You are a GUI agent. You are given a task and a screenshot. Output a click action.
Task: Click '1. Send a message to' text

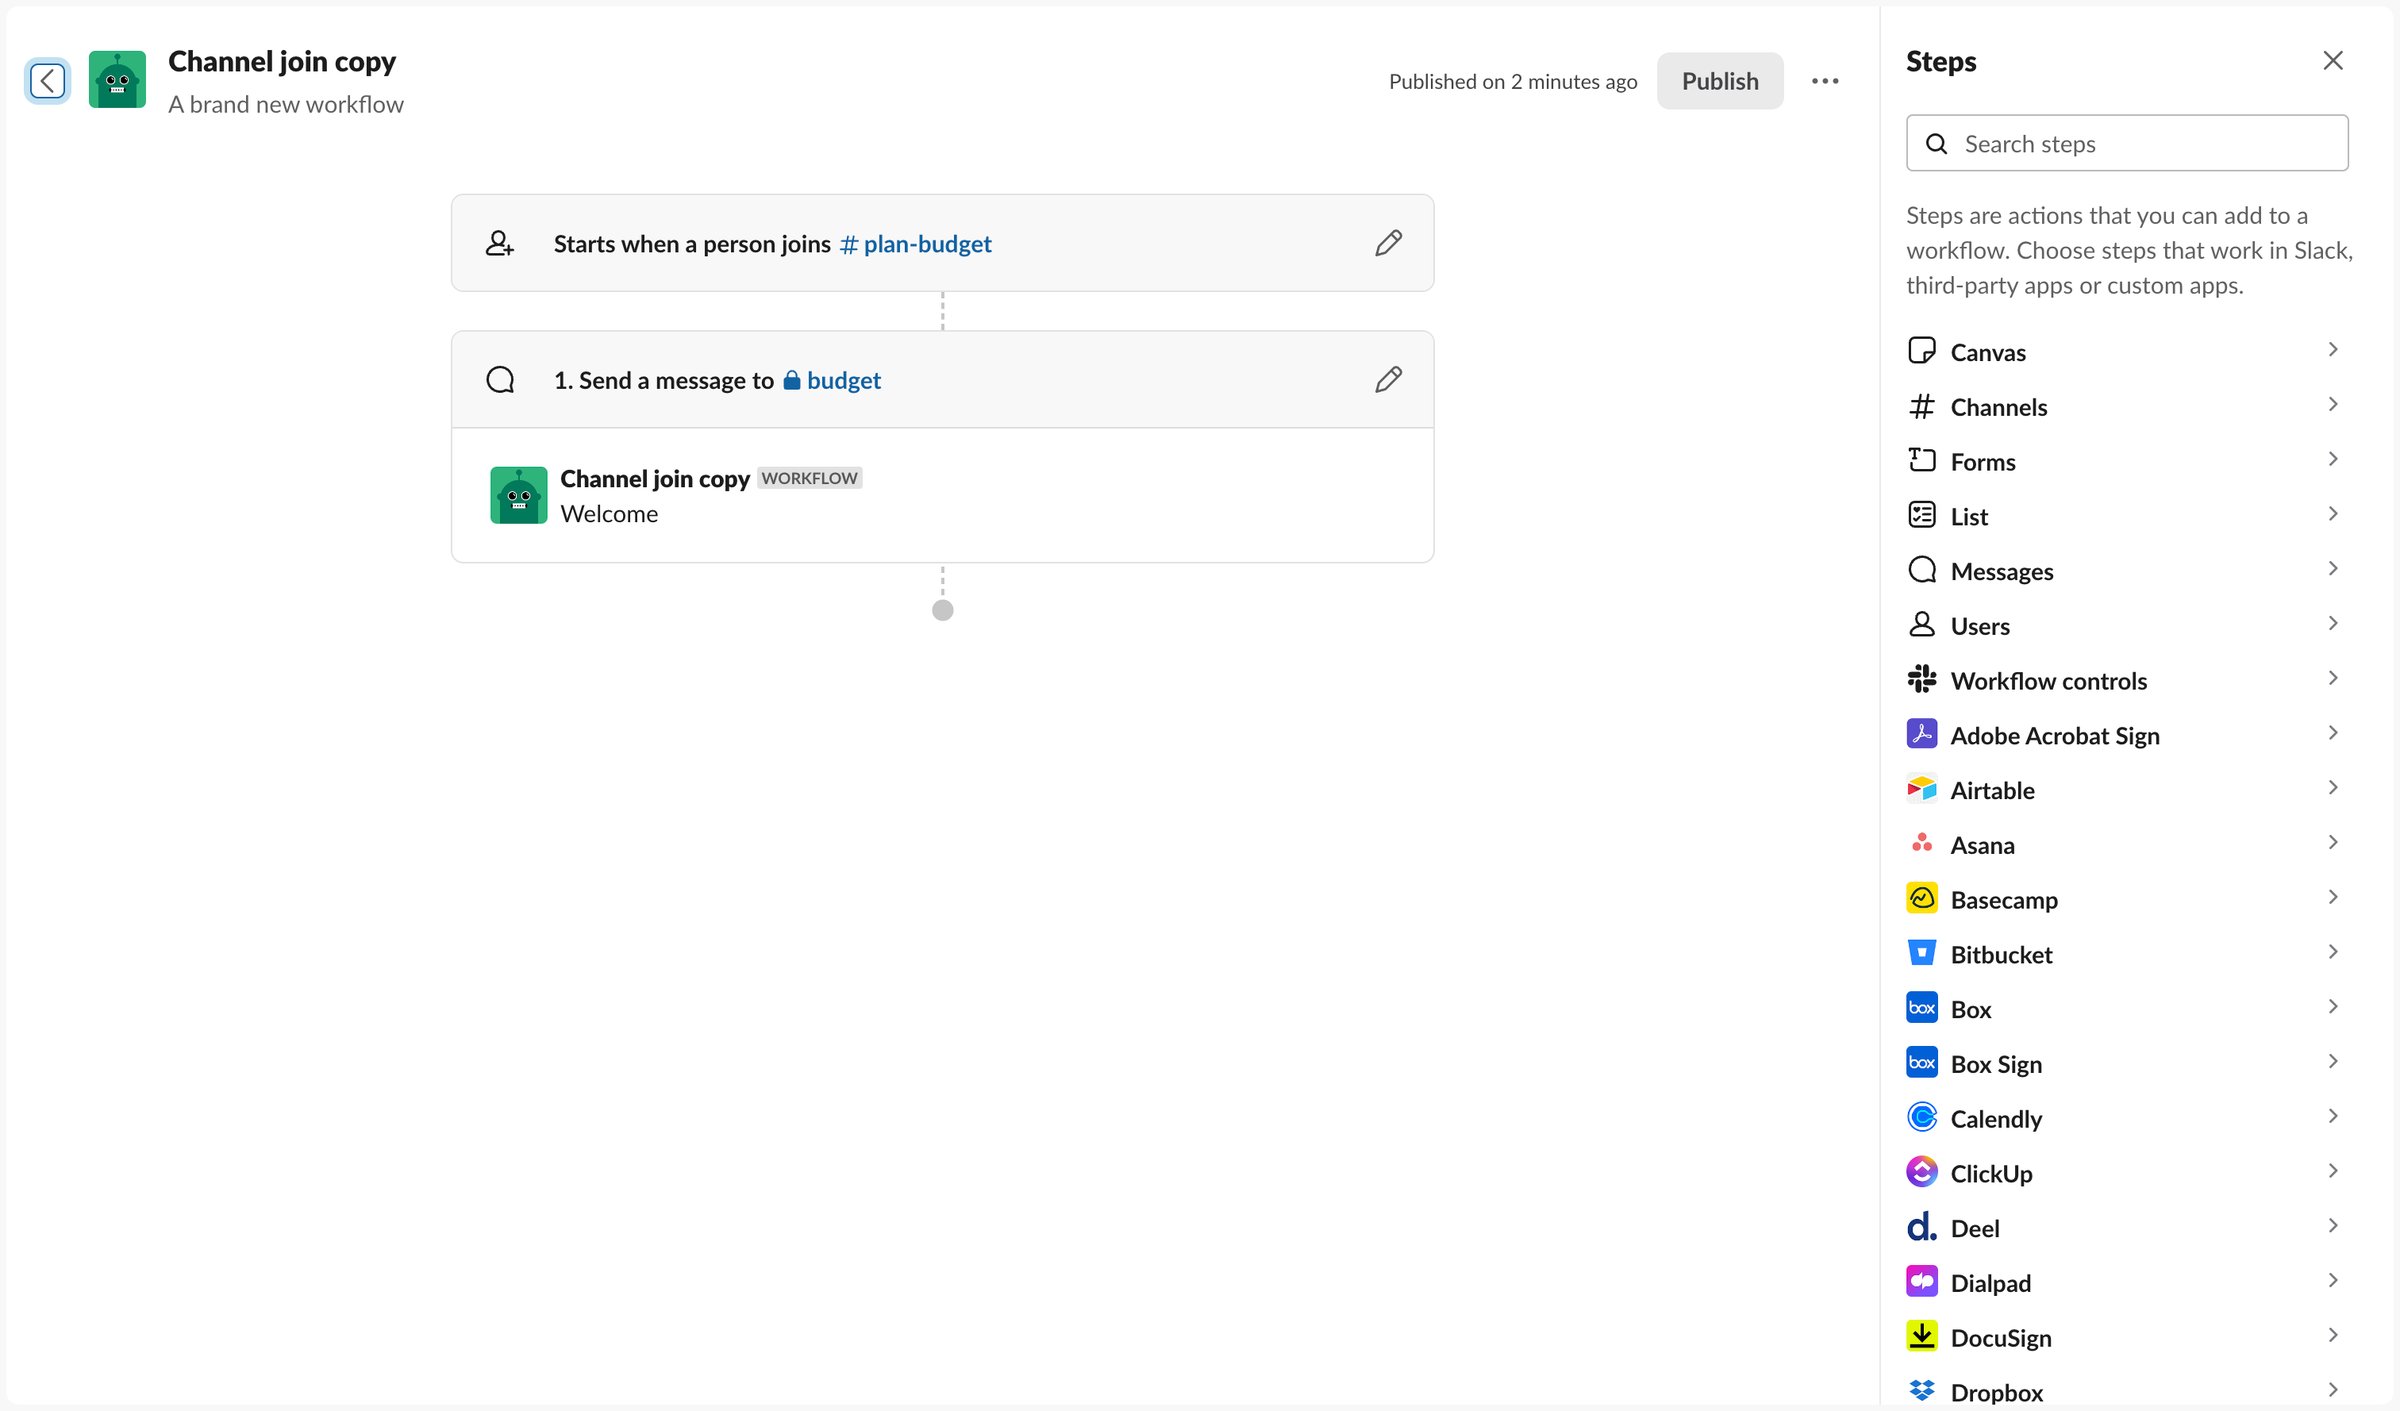(x=664, y=380)
